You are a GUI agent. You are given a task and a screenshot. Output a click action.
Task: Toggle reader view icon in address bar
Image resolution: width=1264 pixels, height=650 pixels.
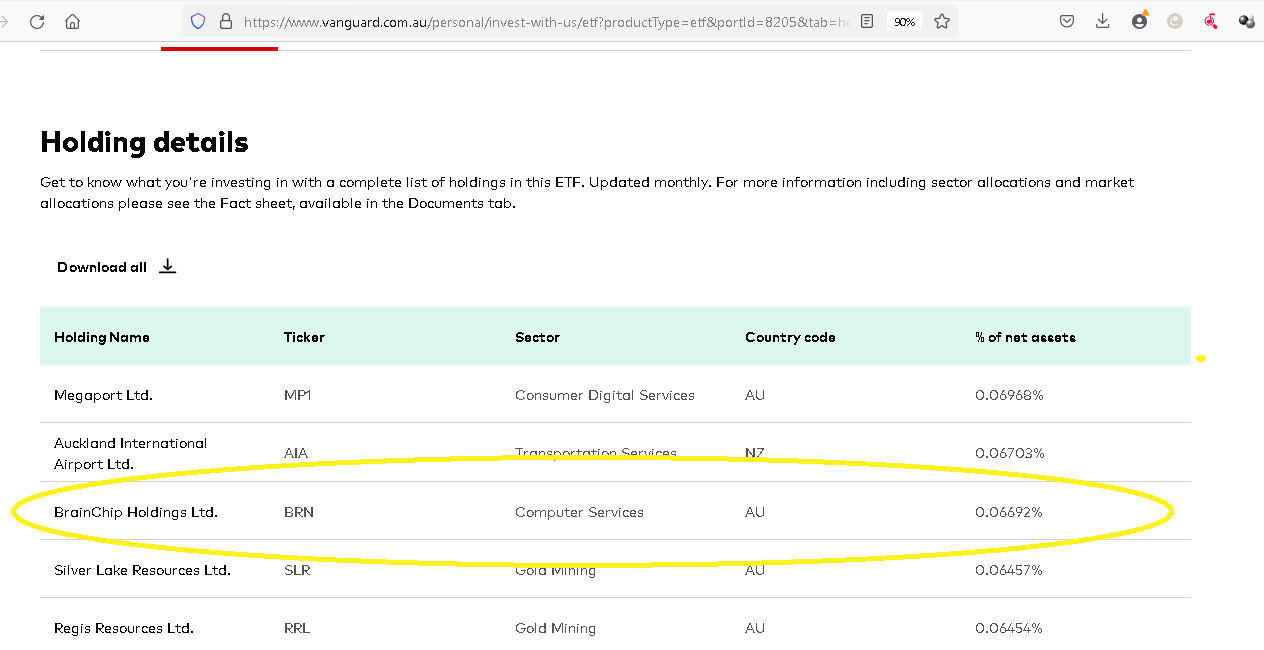coord(867,21)
